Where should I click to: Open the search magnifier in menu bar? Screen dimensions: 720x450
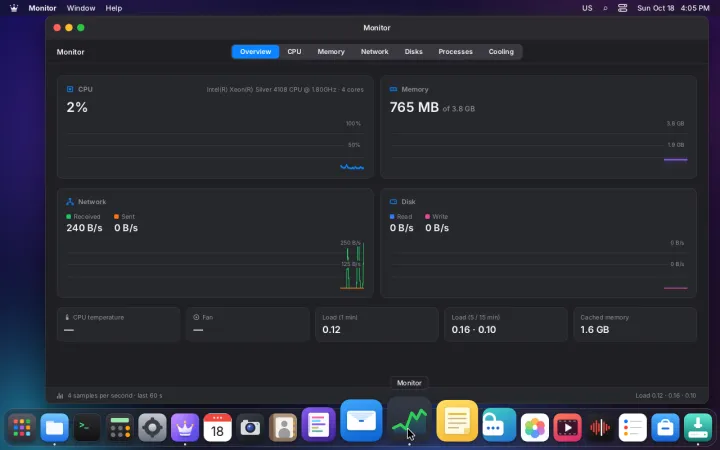(605, 8)
